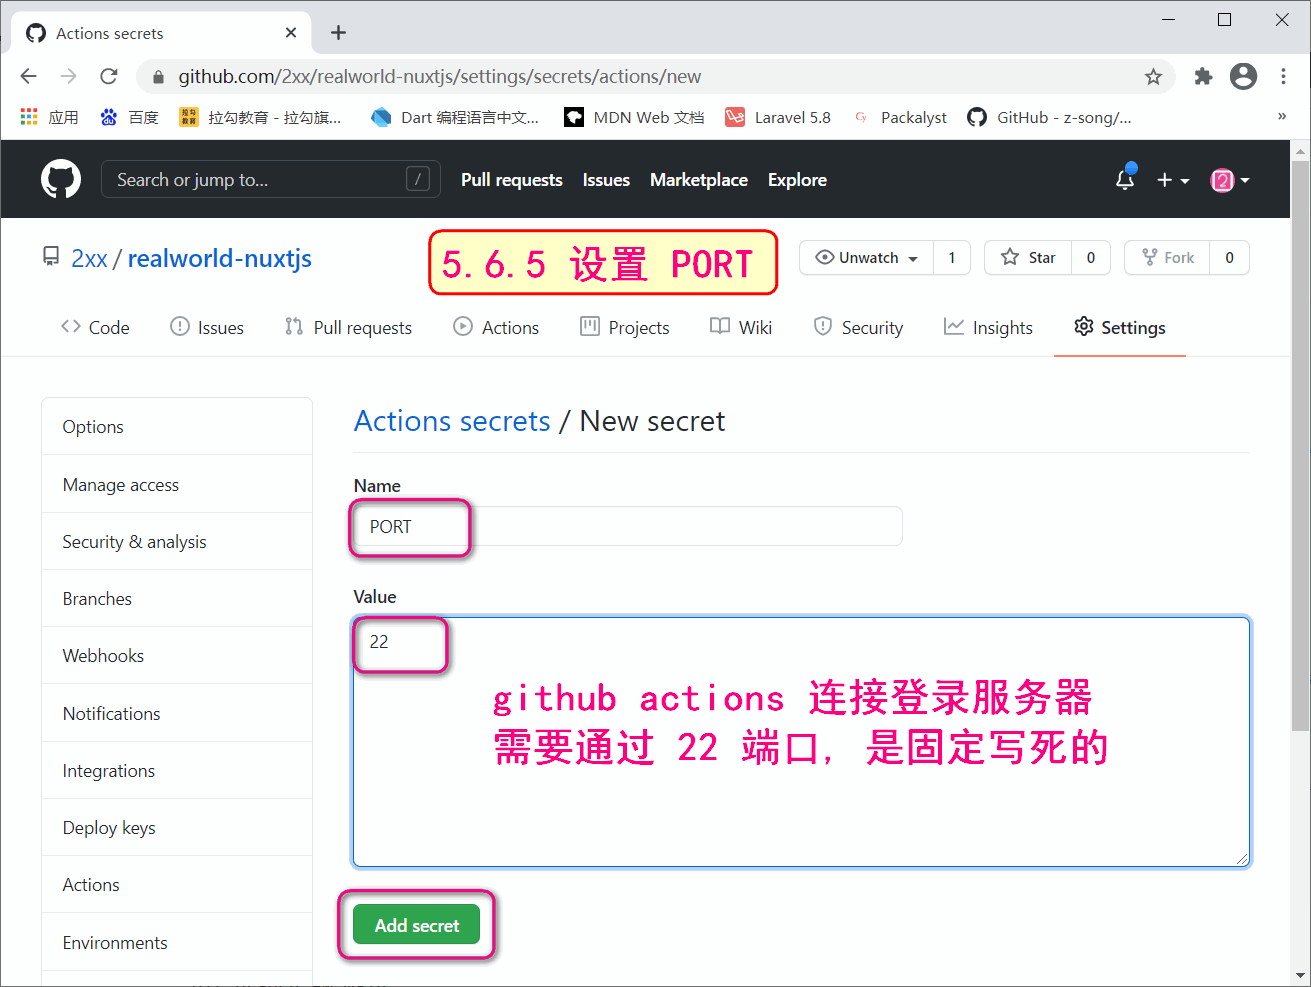This screenshot has width=1311, height=987.
Task: Open Laravel 5.8 bookmark
Action: click(x=778, y=117)
